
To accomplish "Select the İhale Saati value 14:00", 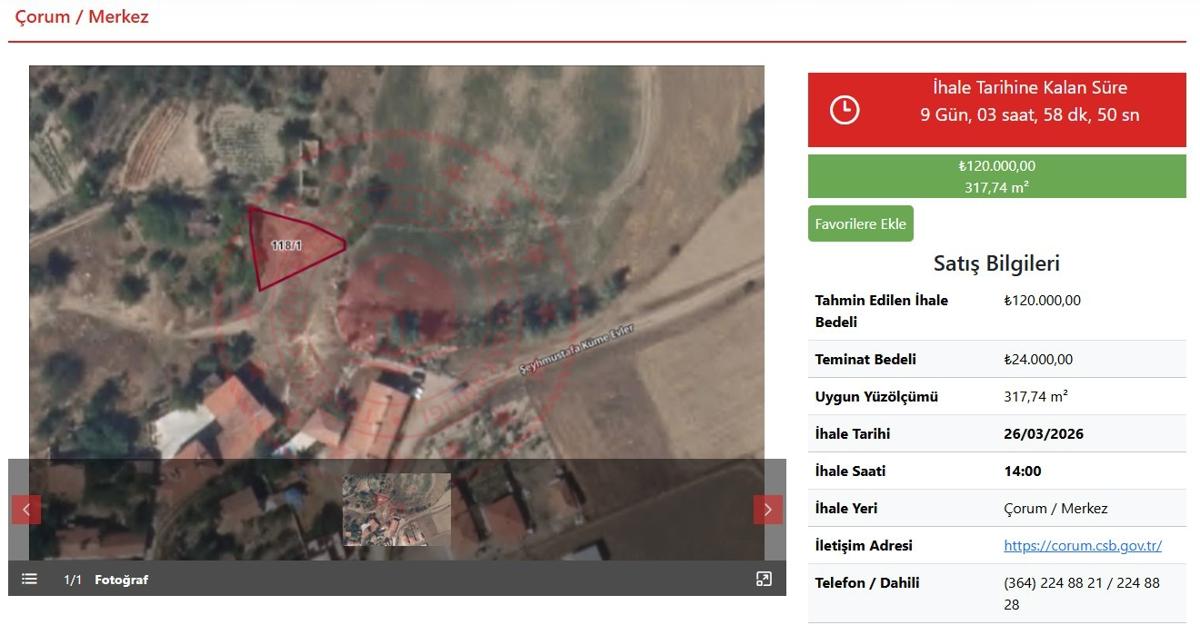I will tap(1022, 471).
